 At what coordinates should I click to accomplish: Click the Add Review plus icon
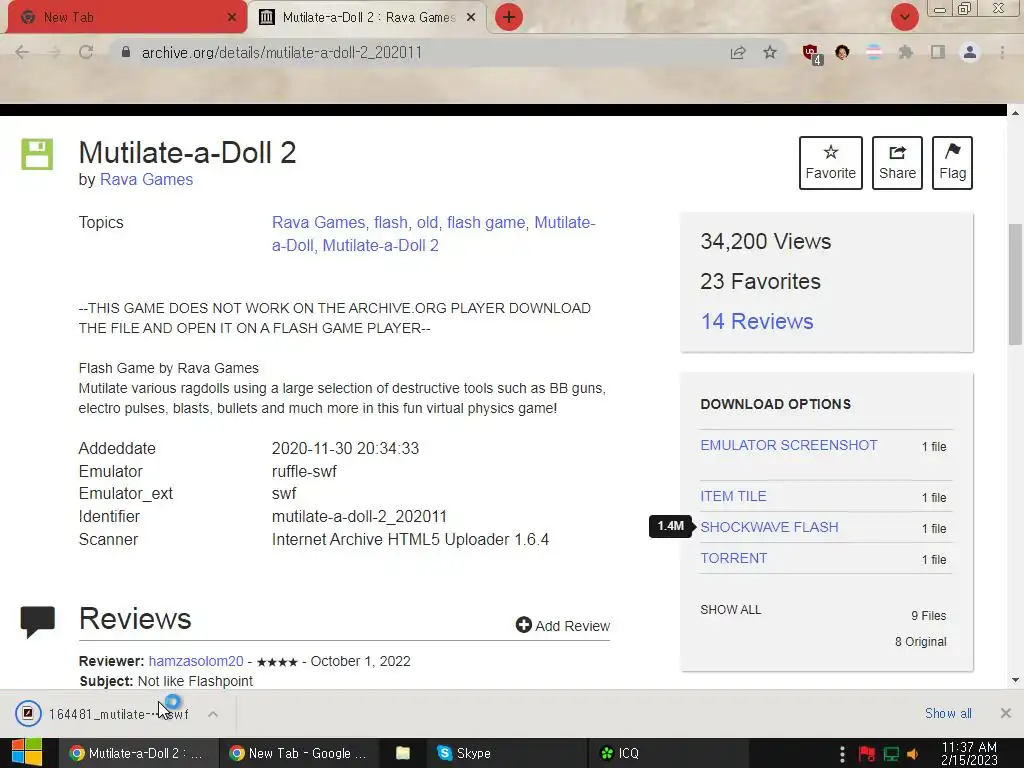coord(523,625)
